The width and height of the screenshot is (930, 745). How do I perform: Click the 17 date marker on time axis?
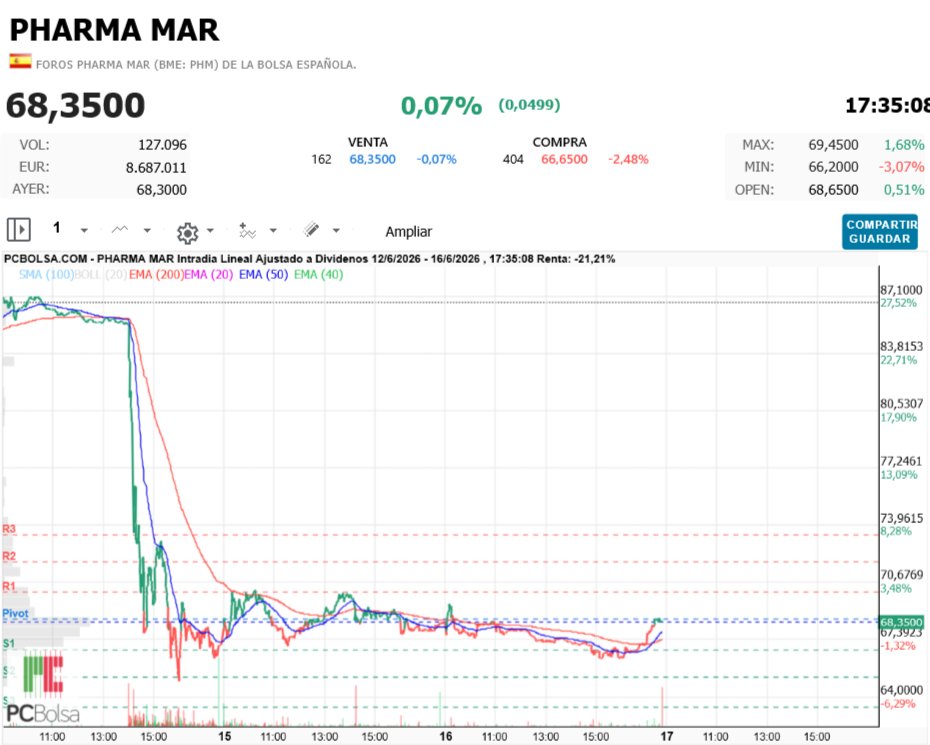pos(667,736)
